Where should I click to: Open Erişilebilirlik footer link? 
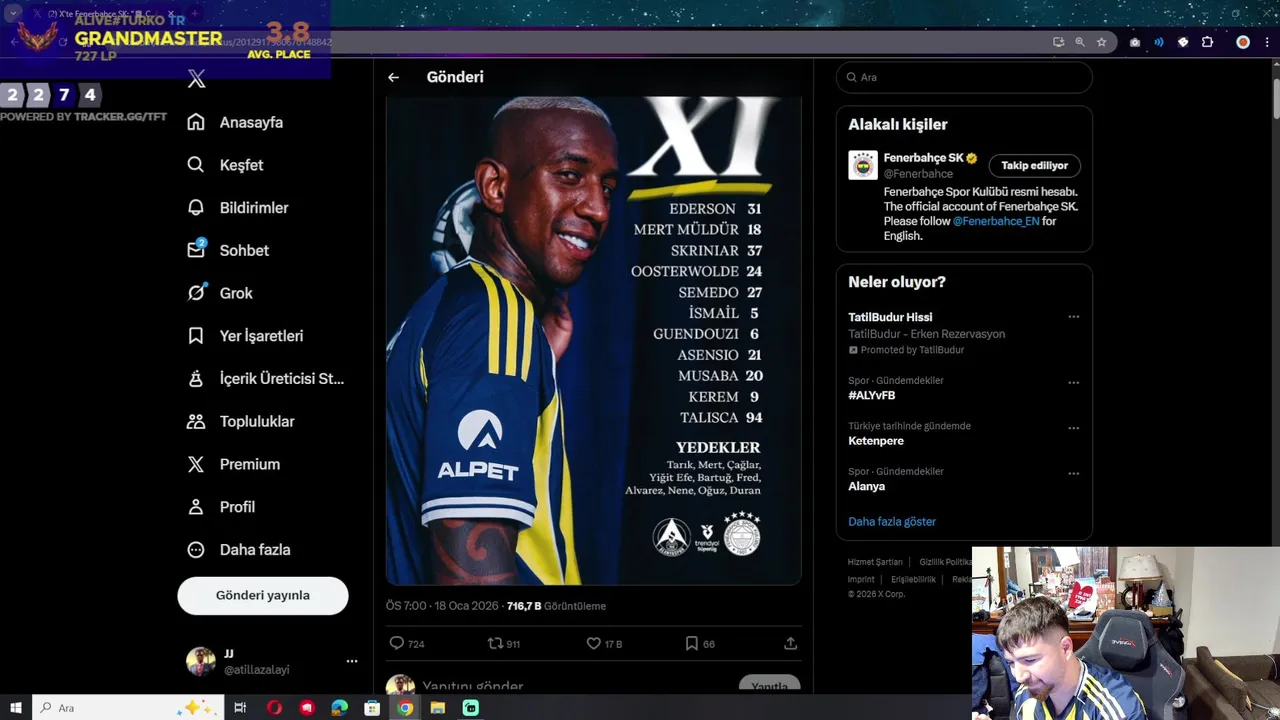click(x=913, y=579)
